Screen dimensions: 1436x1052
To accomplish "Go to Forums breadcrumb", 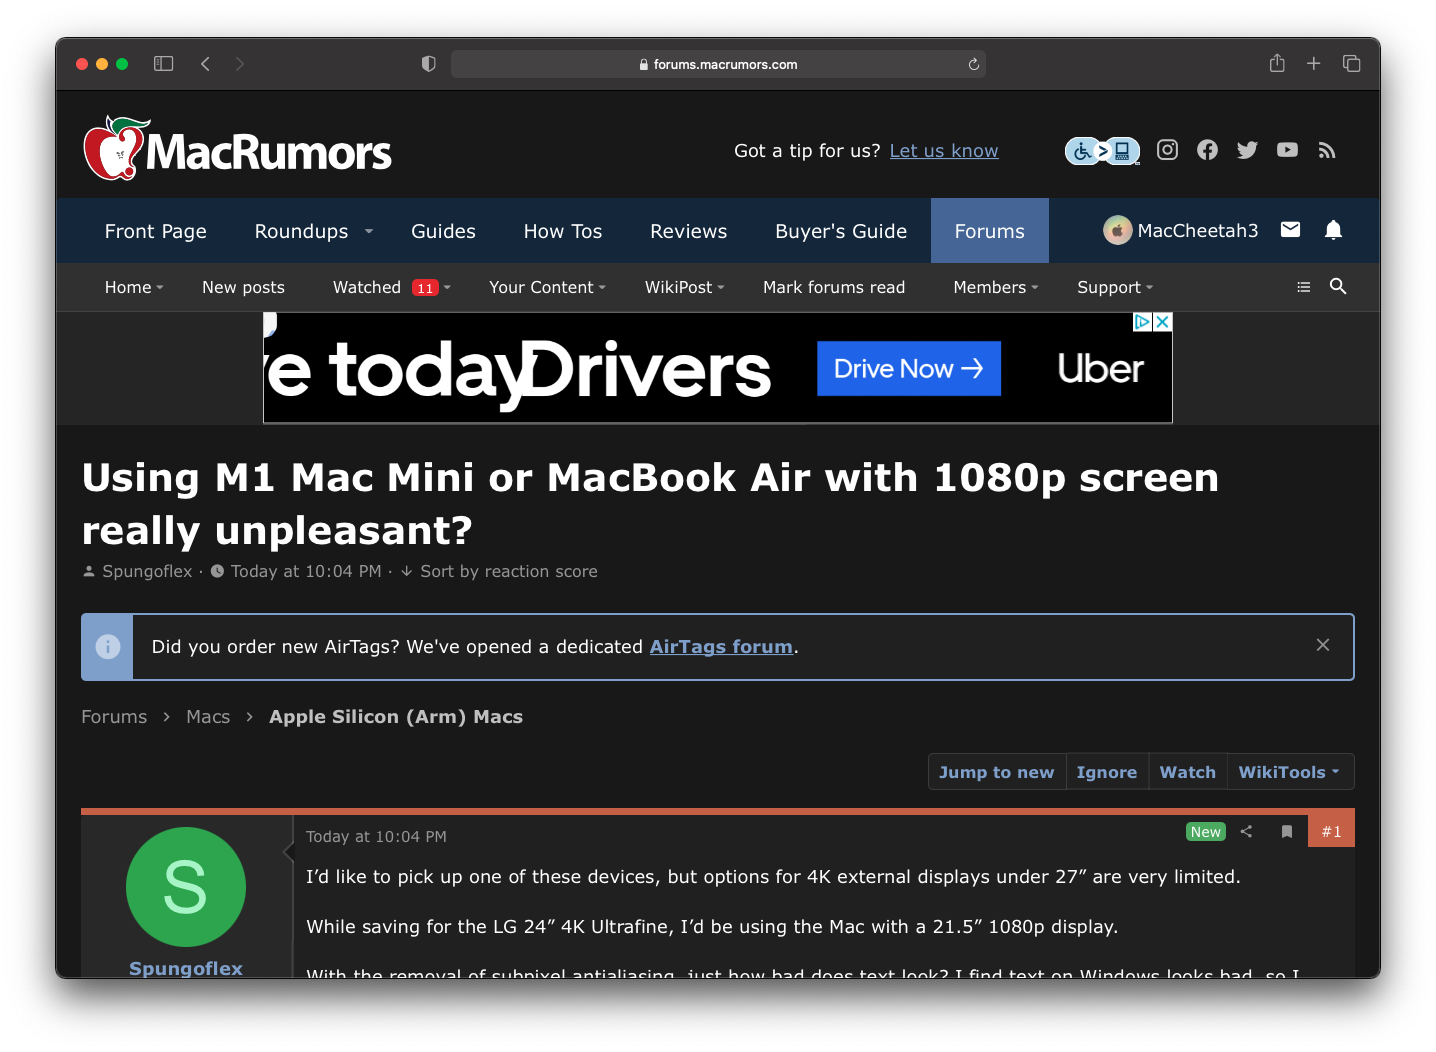I will click(x=114, y=716).
